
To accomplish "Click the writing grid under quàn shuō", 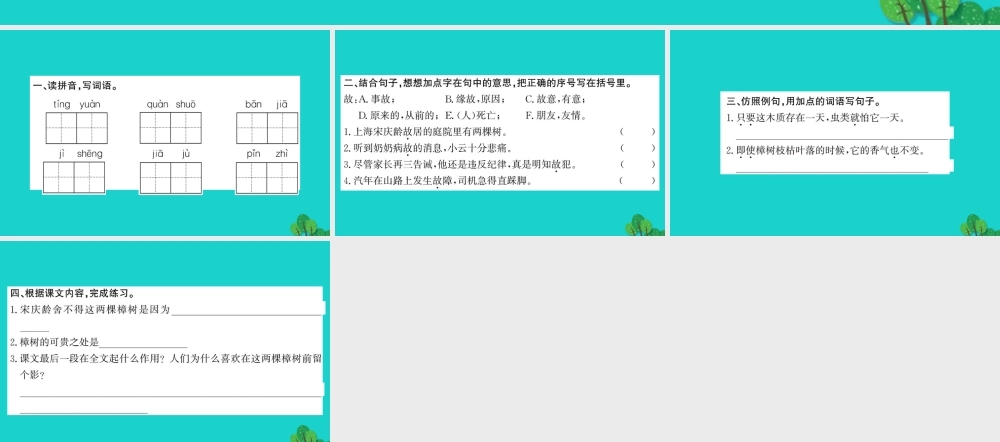I will (171, 128).
